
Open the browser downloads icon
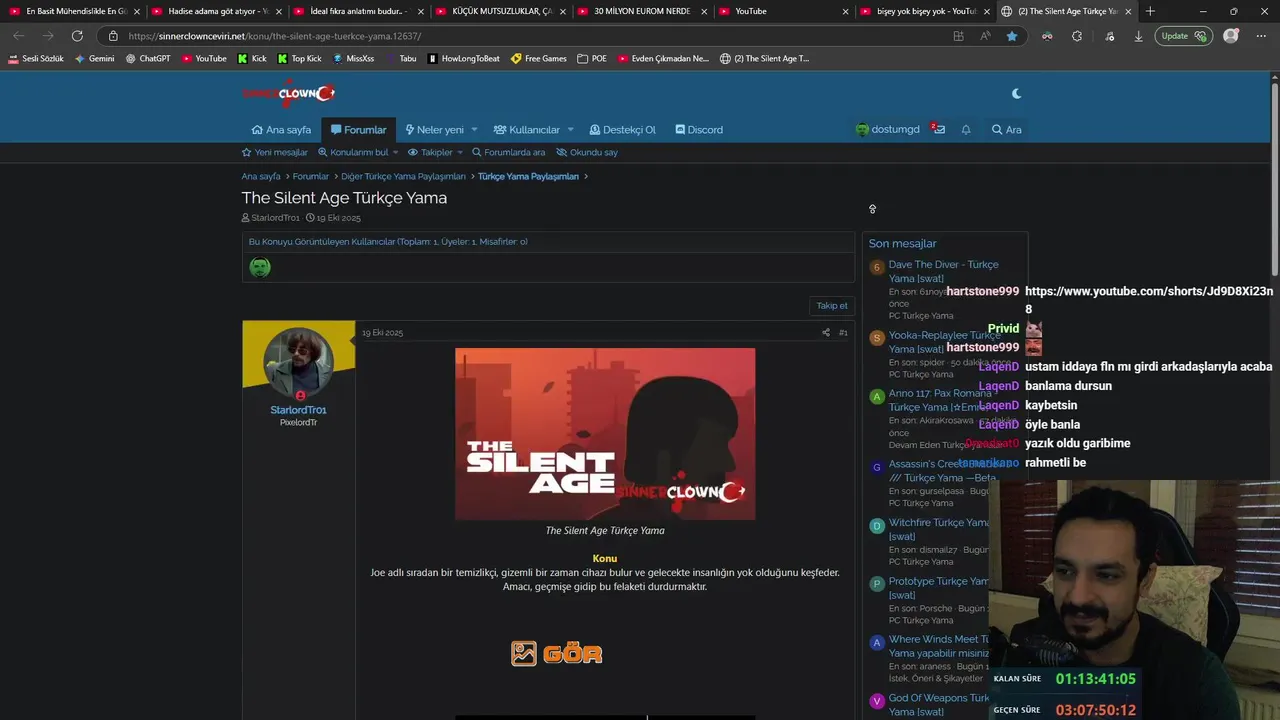click(x=1138, y=36)
